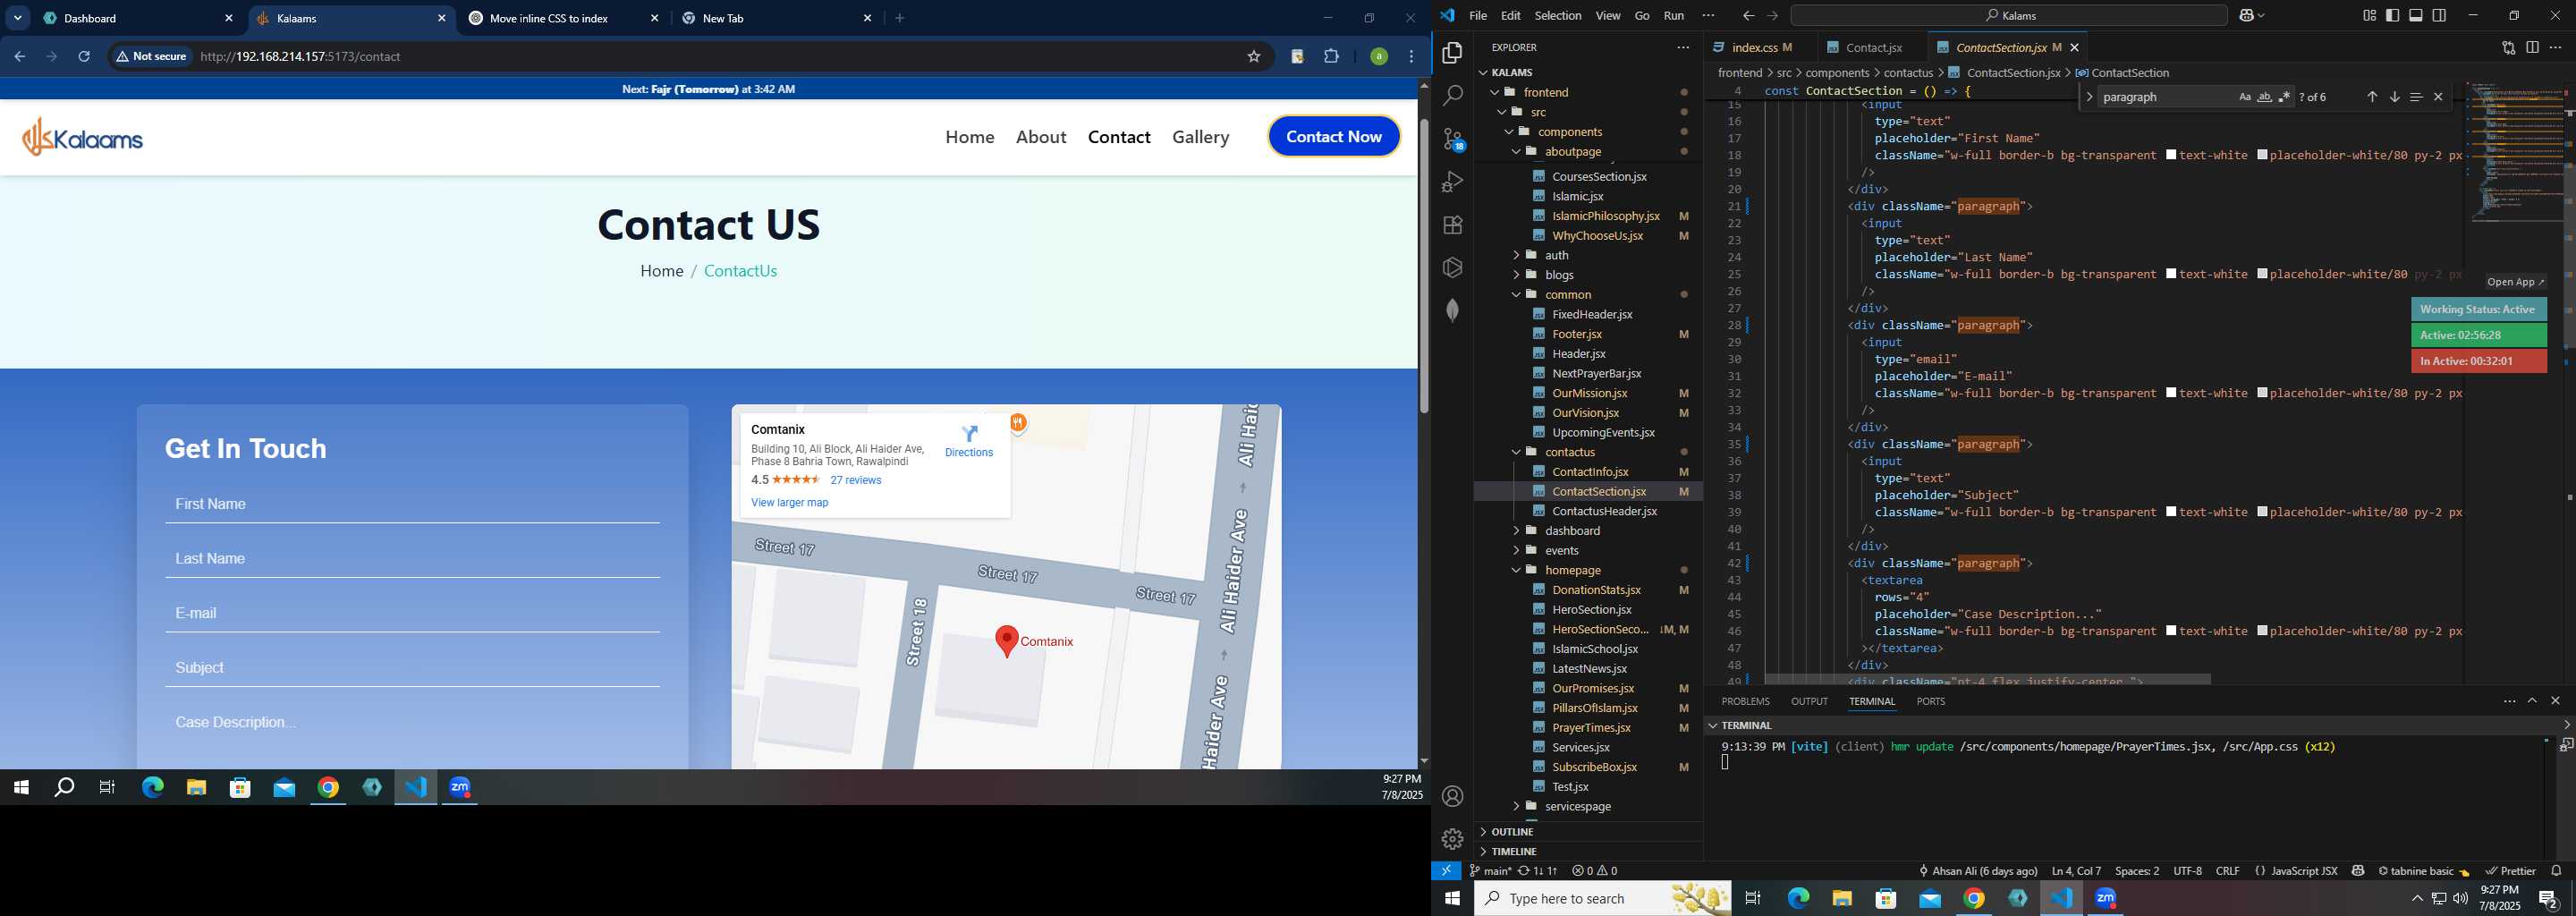Image resolution: width=2576 pixels, height=916 pixels.
Task: Click the Gallery link in site navigation
Action: [1200, 137]
